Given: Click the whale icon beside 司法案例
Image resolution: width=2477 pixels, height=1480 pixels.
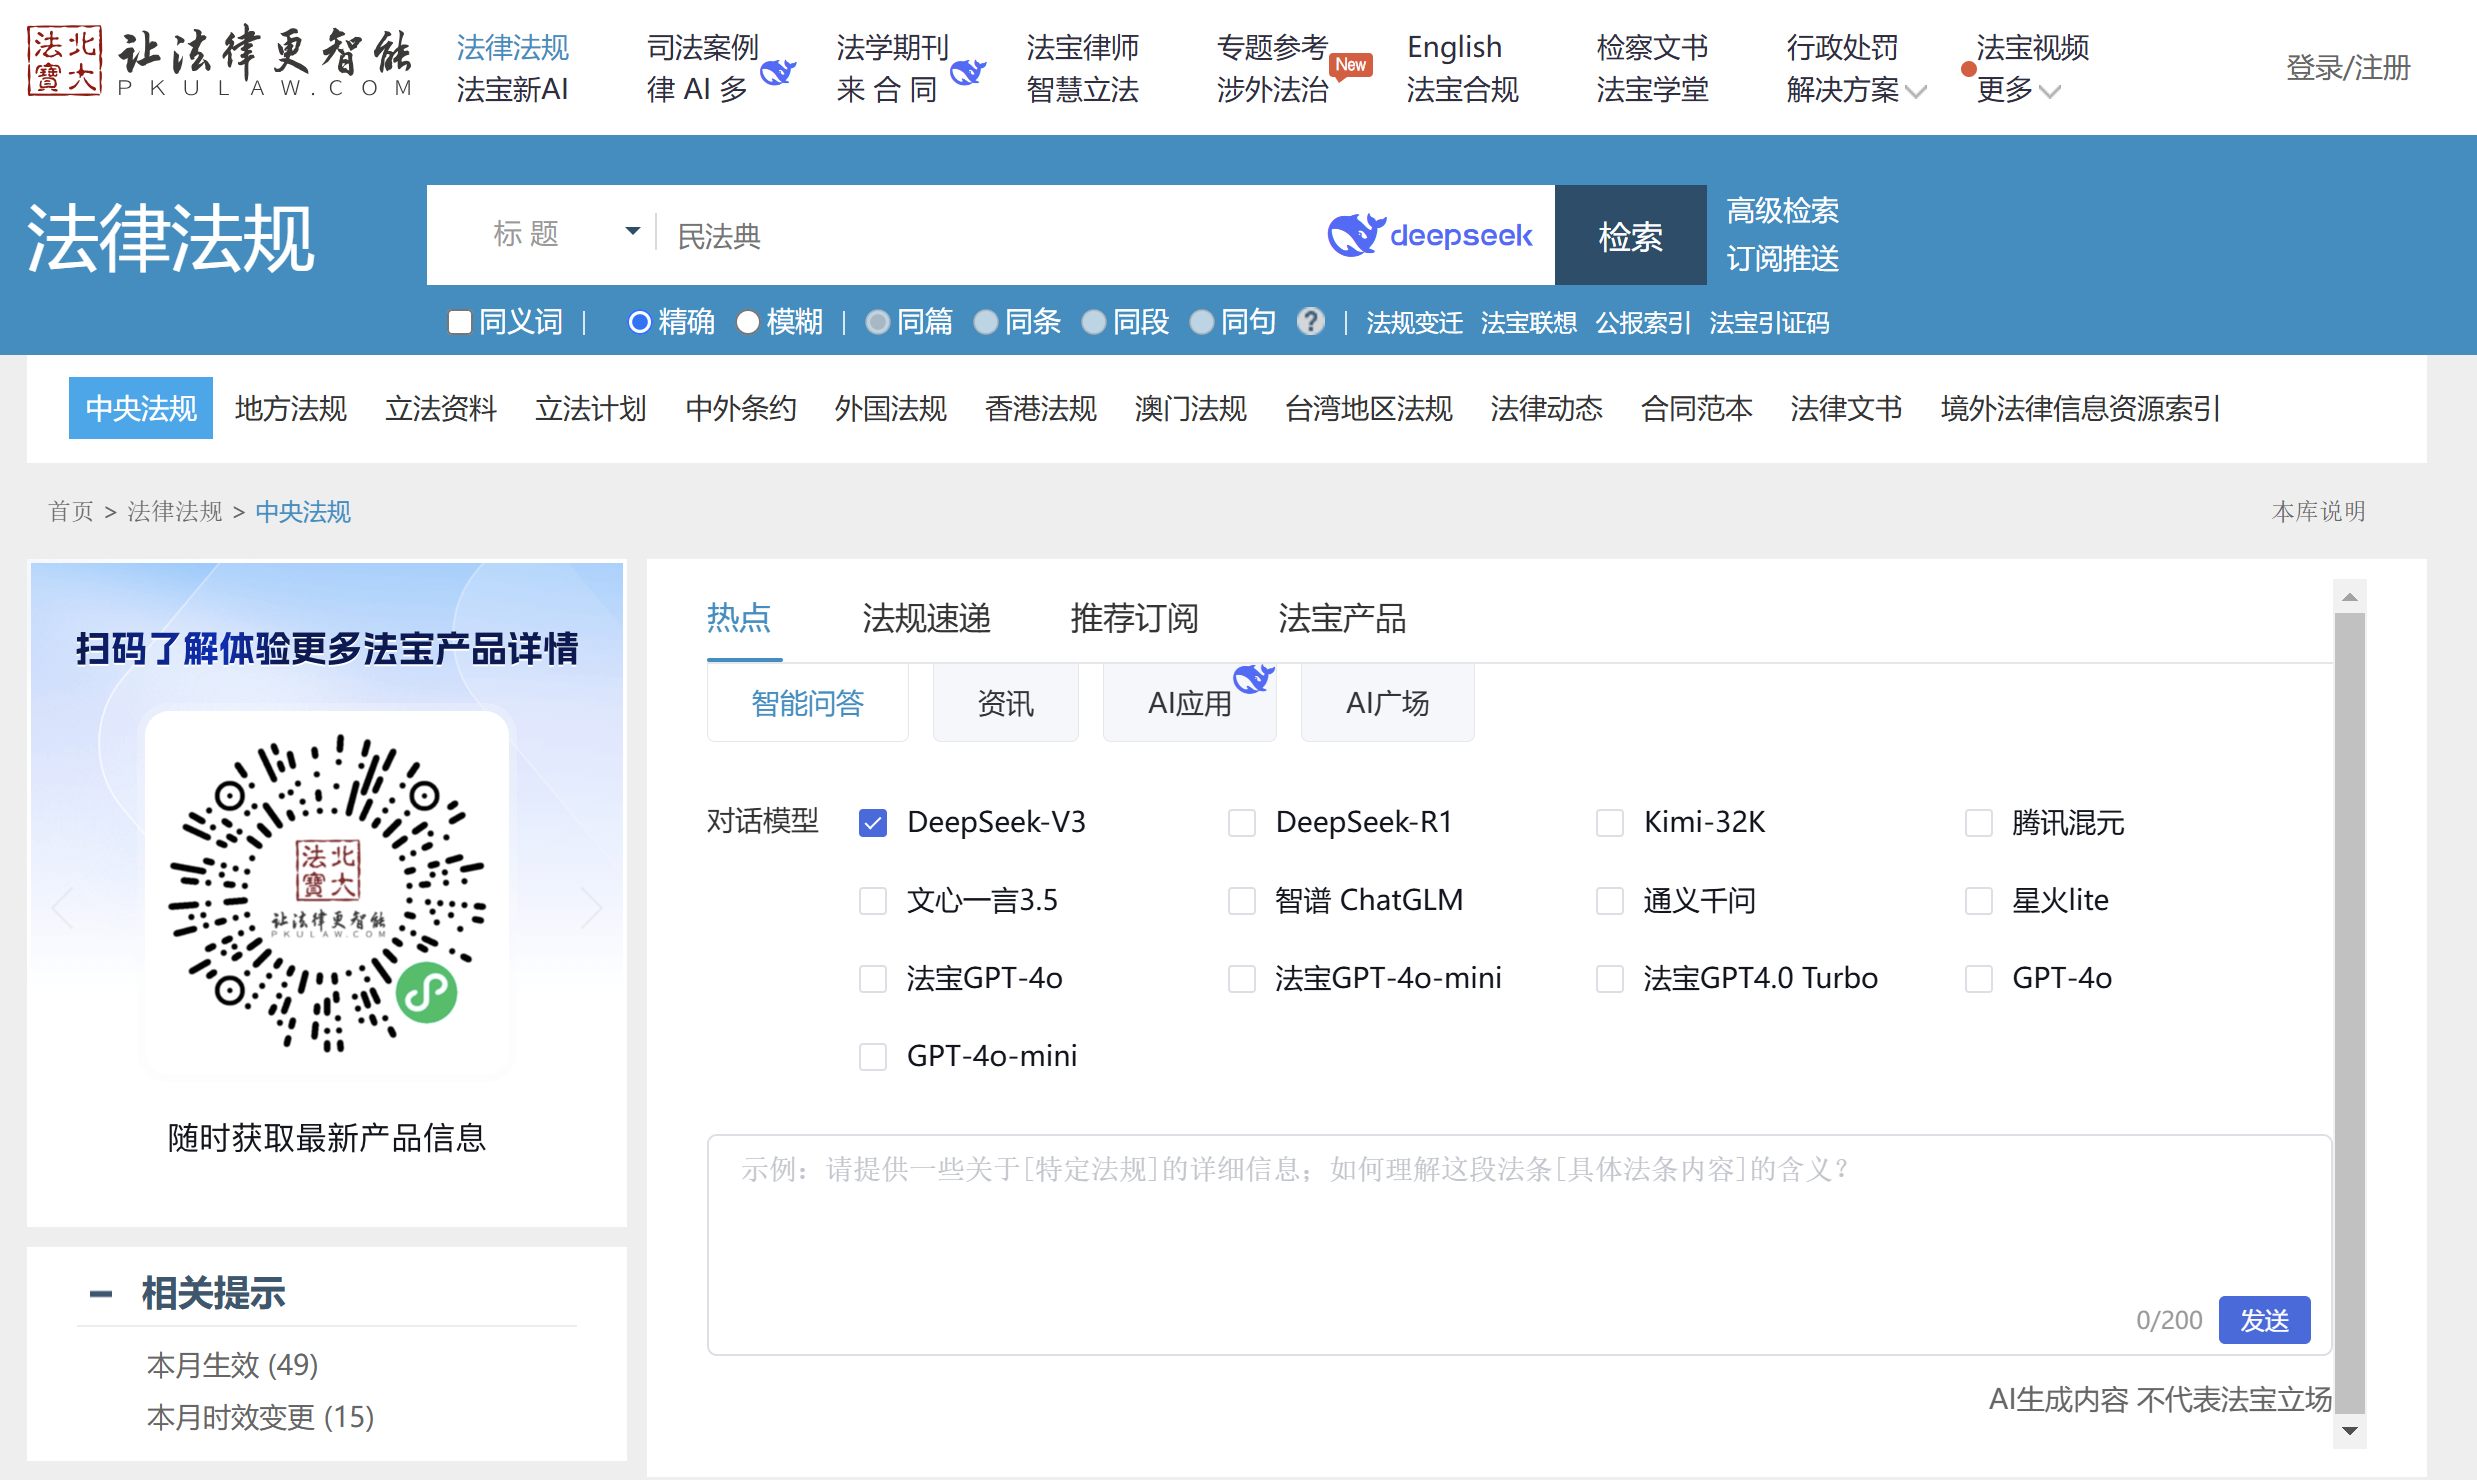Looking at the screenshot, I should (777, 72).
